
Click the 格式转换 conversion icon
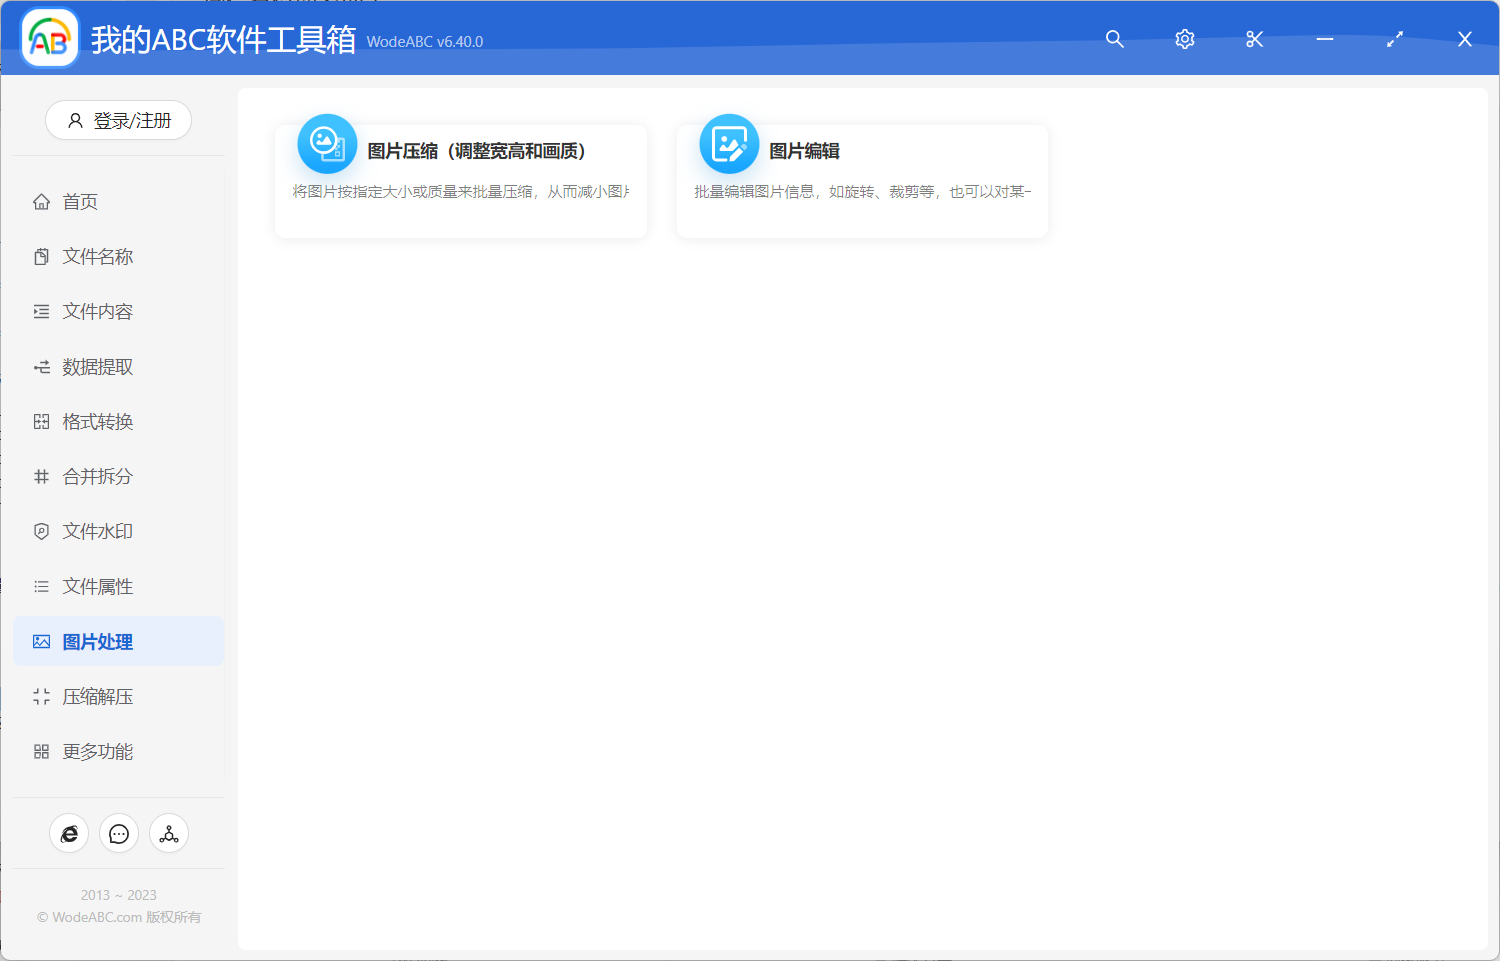coord(41,421)
